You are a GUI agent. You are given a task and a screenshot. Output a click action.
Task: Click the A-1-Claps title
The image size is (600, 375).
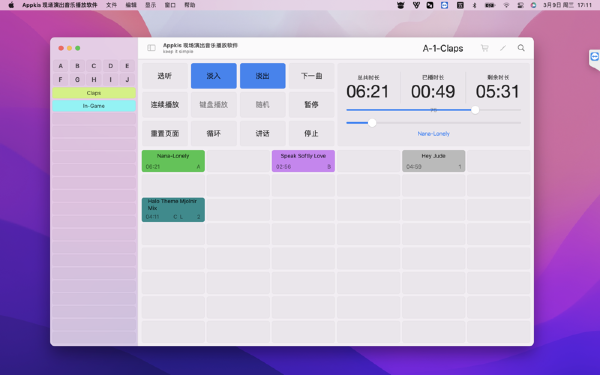pos(443,48)
